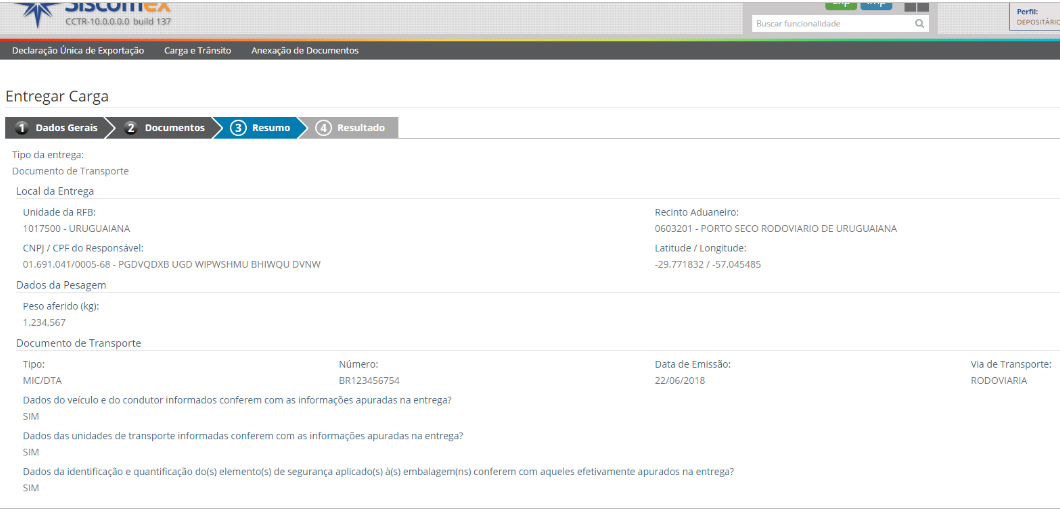Click the CNPJ value 01.691.041/0005-68
Screen dimensions: 1060x509
pyautogui.click(x=66, y=264)
